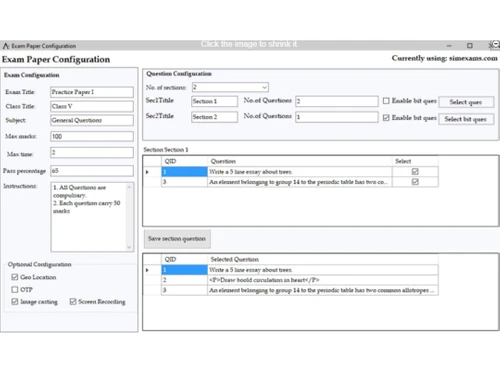
Task: Uncheck Select box for question 3 row
Action: tap(415, 182)
